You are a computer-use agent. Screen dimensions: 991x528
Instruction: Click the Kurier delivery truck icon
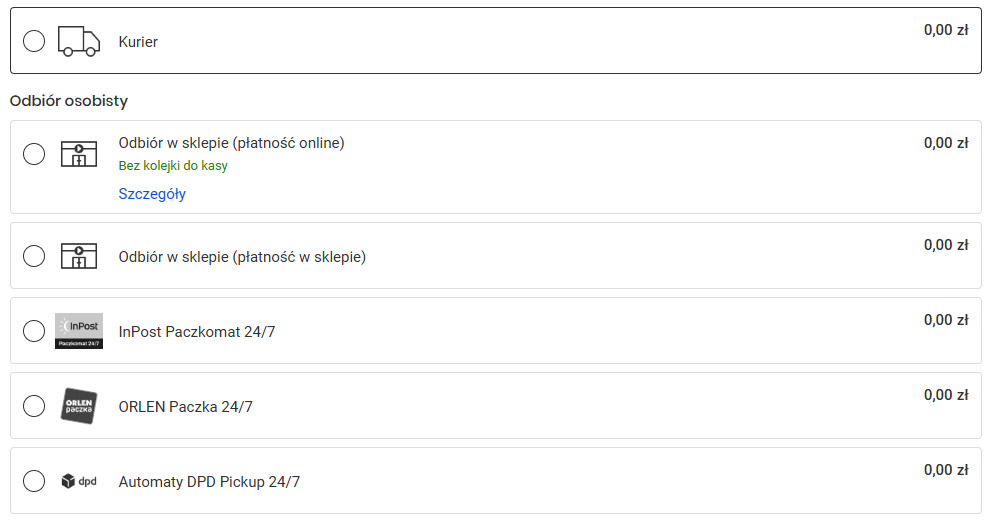click(79, 41)
